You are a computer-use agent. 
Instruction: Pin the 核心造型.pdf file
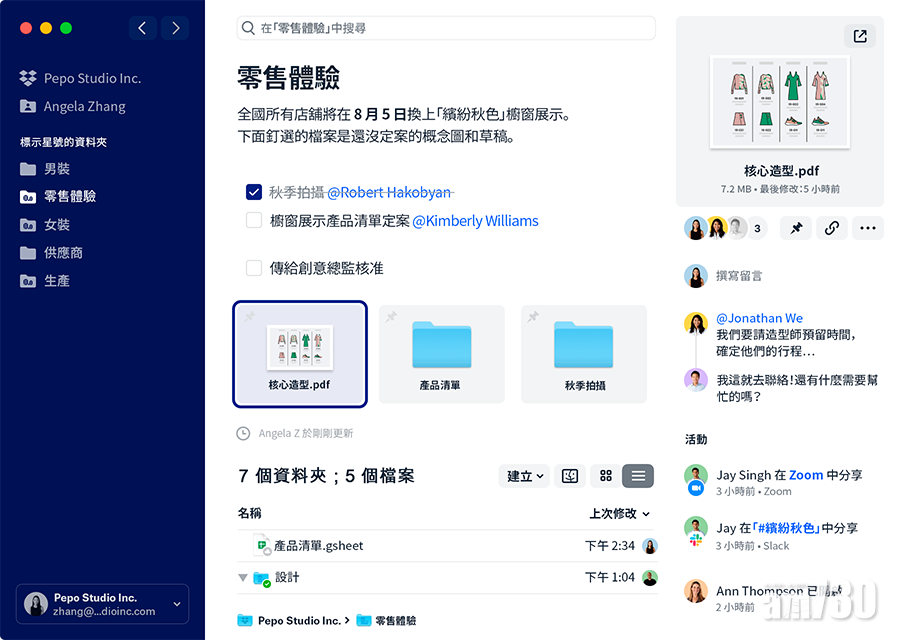[x=796, y=228]
